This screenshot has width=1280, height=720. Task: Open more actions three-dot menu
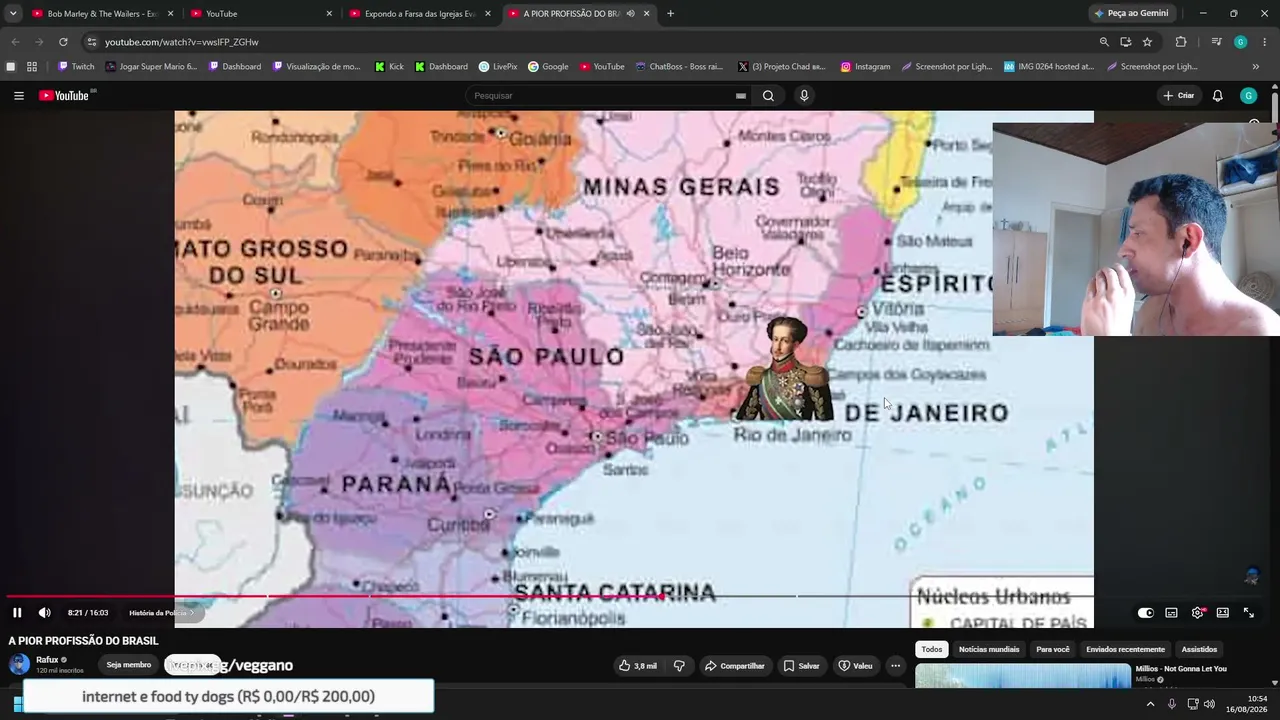pyautogui.click(x=895, y=666)
